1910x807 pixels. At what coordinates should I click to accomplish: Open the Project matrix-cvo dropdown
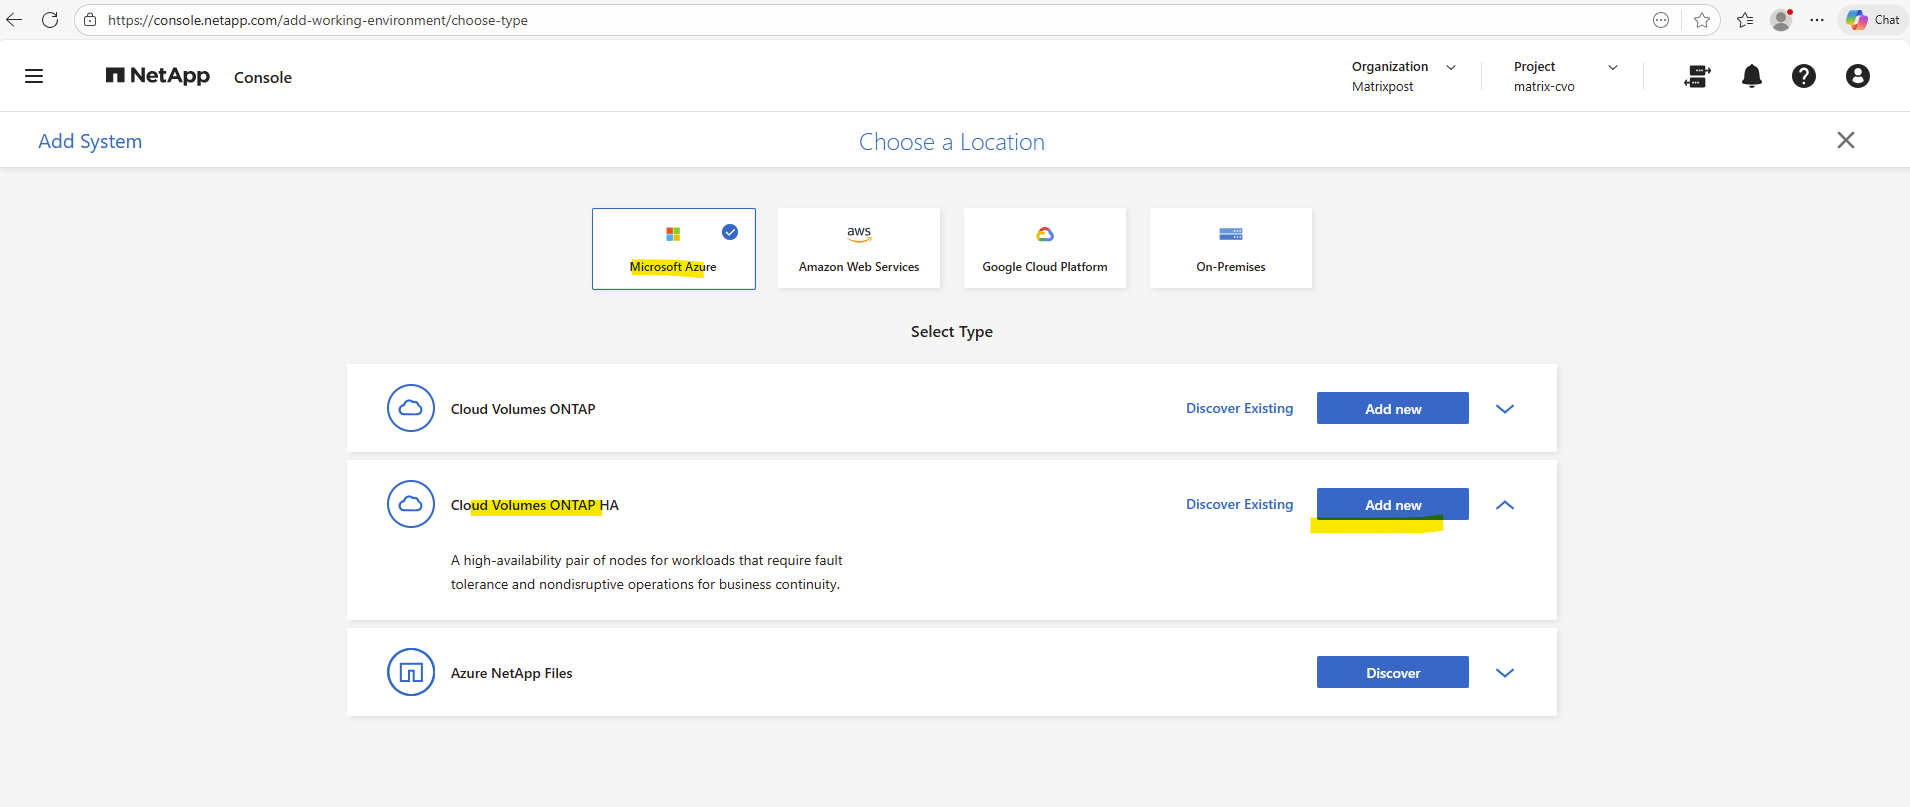1565,76
